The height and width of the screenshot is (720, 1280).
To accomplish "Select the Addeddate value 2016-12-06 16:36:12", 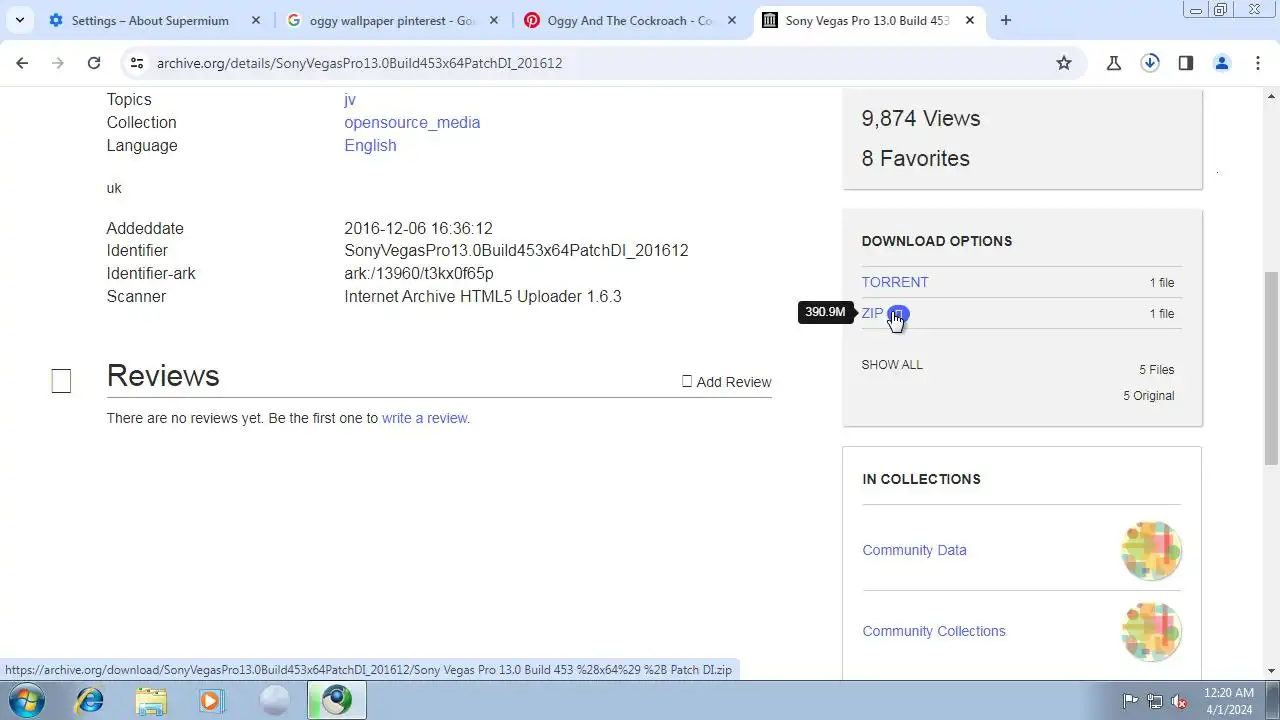I will pyautogui.click(x=418, y=228).
